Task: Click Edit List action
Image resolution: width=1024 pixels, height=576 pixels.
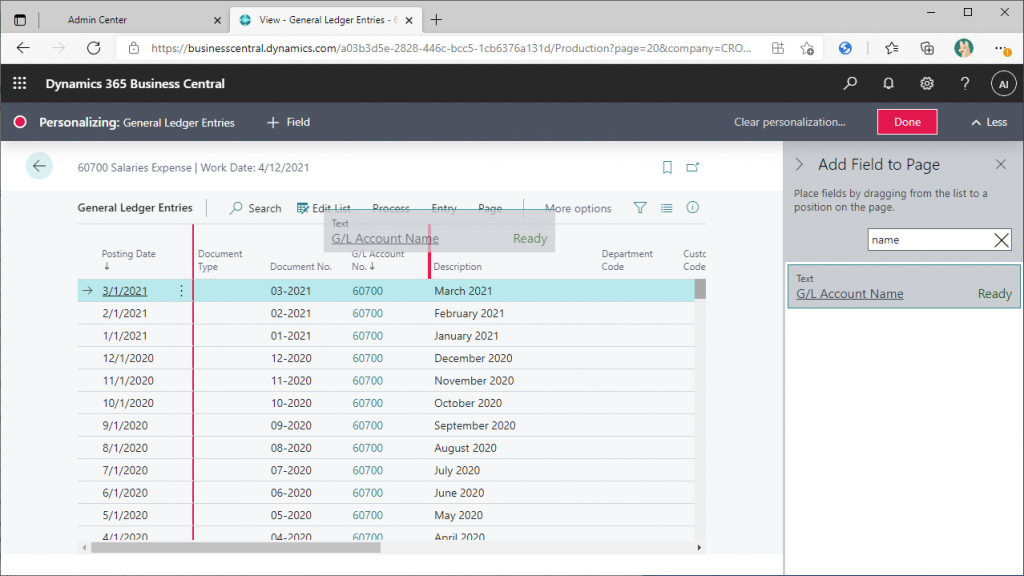Action: pyautogui.click(x=323, y=208)
